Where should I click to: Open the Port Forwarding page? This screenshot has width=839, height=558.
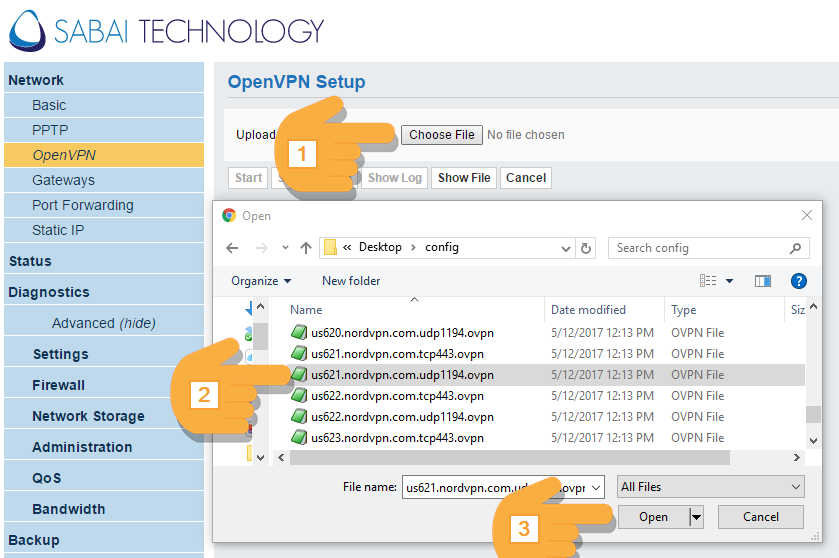click(x=104, y=205)
